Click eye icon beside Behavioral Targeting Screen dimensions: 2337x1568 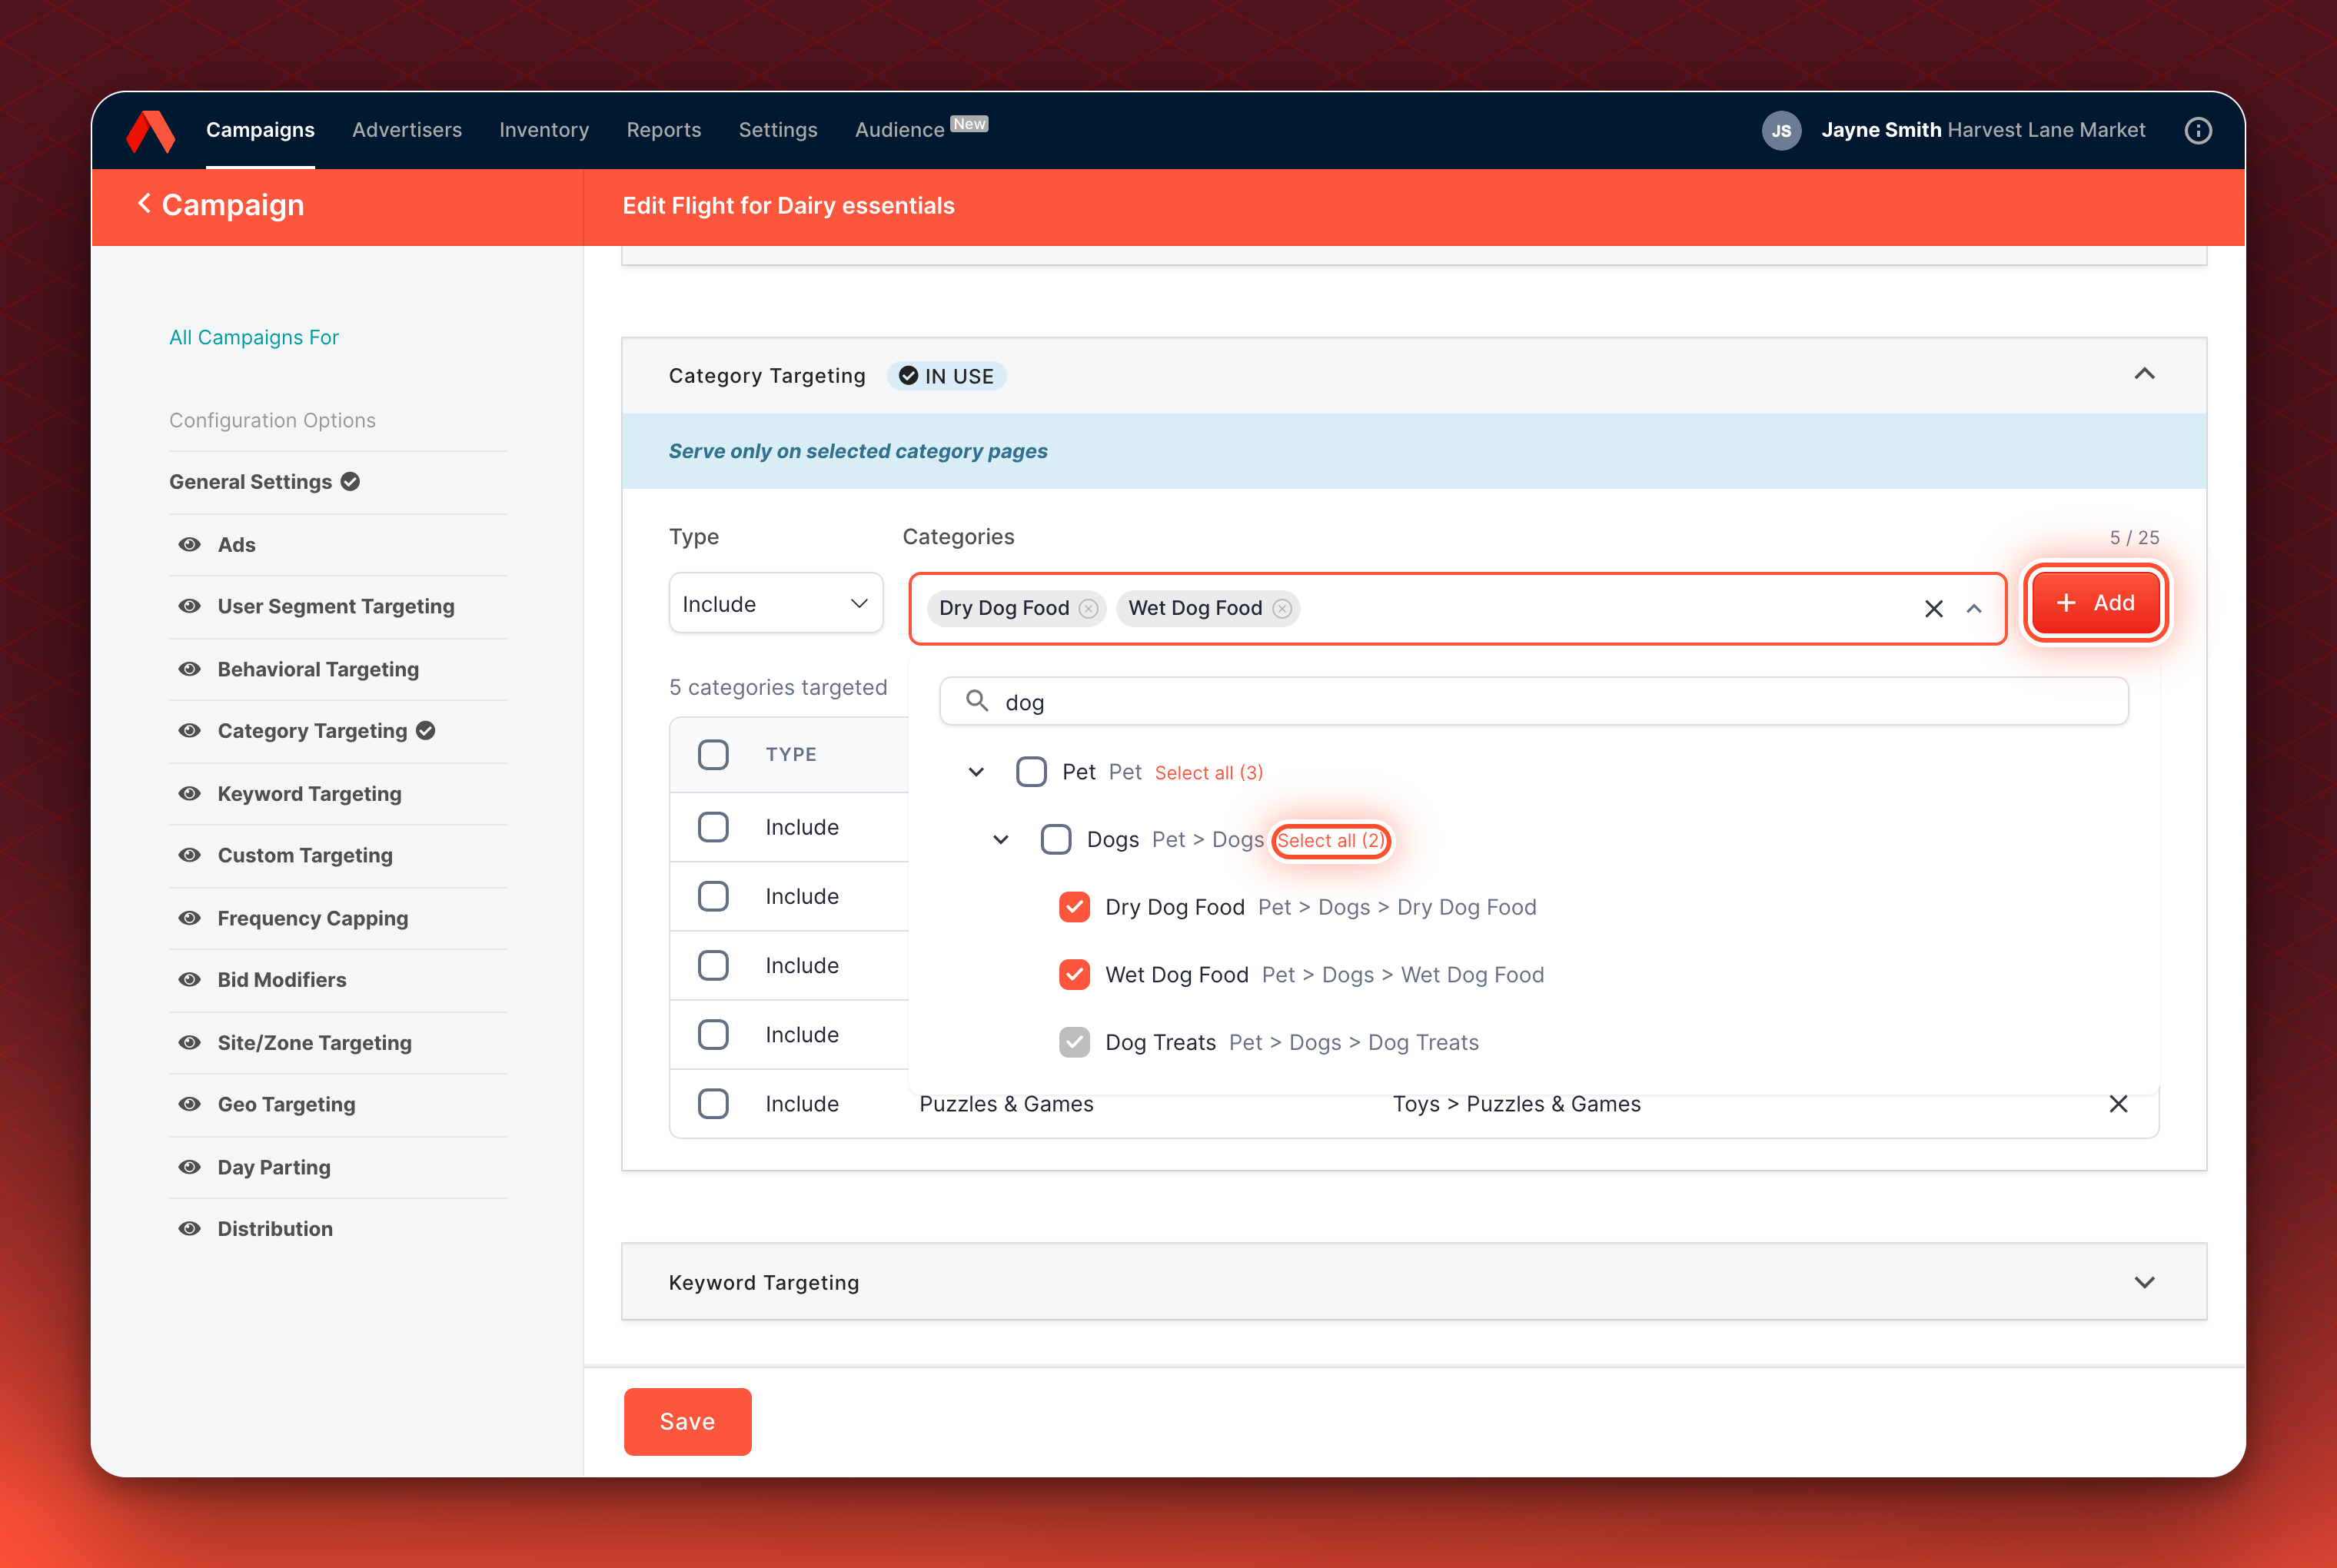(189, 669)
